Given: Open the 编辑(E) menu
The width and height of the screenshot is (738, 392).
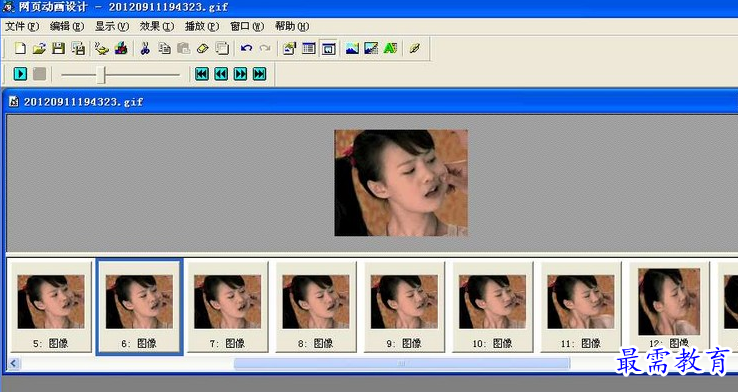Looking at the screenshot, I should click(67, 26).
